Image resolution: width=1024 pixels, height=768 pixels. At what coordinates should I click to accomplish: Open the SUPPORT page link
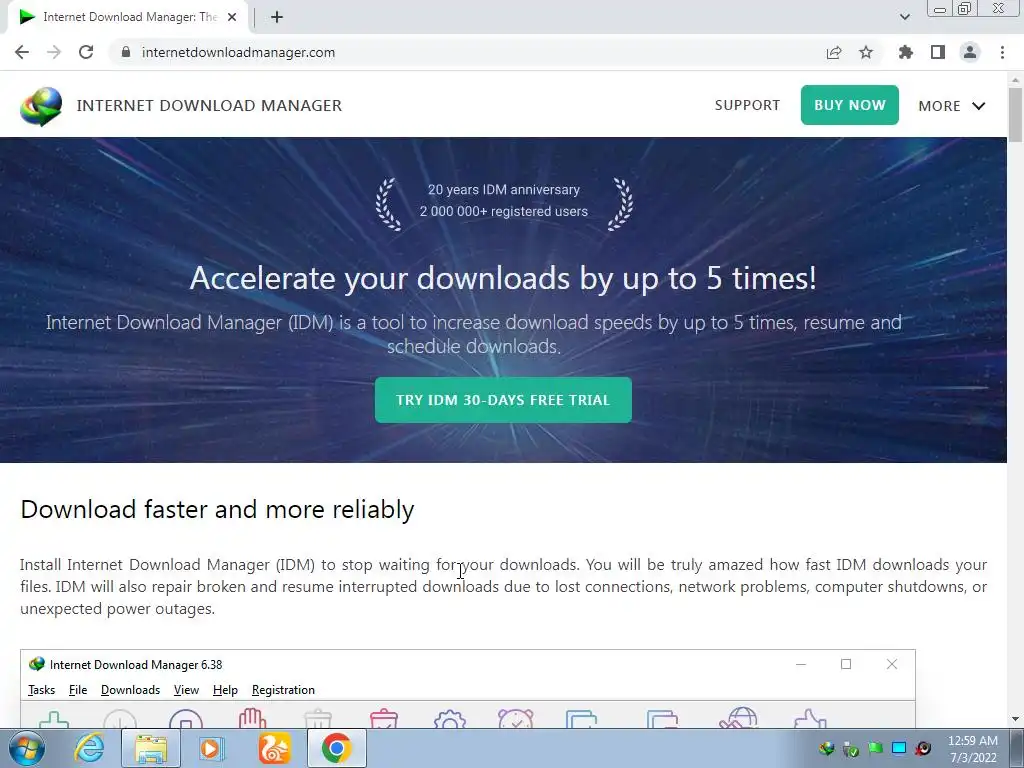tap(747, 105)
